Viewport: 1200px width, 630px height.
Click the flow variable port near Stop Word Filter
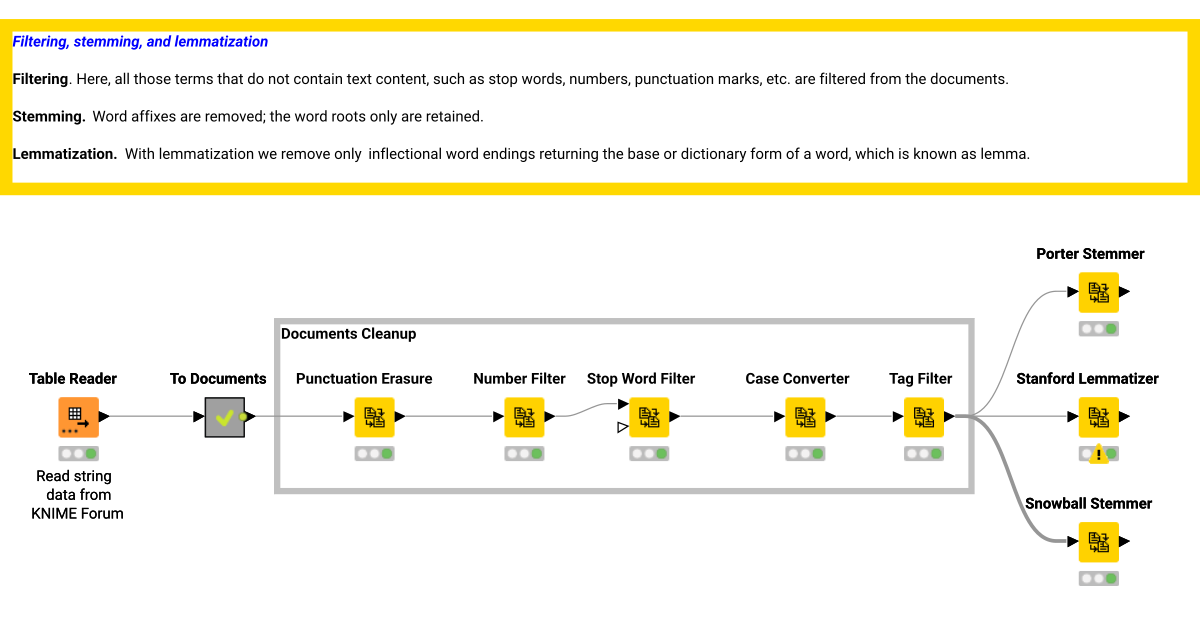(x=622, y=426)
